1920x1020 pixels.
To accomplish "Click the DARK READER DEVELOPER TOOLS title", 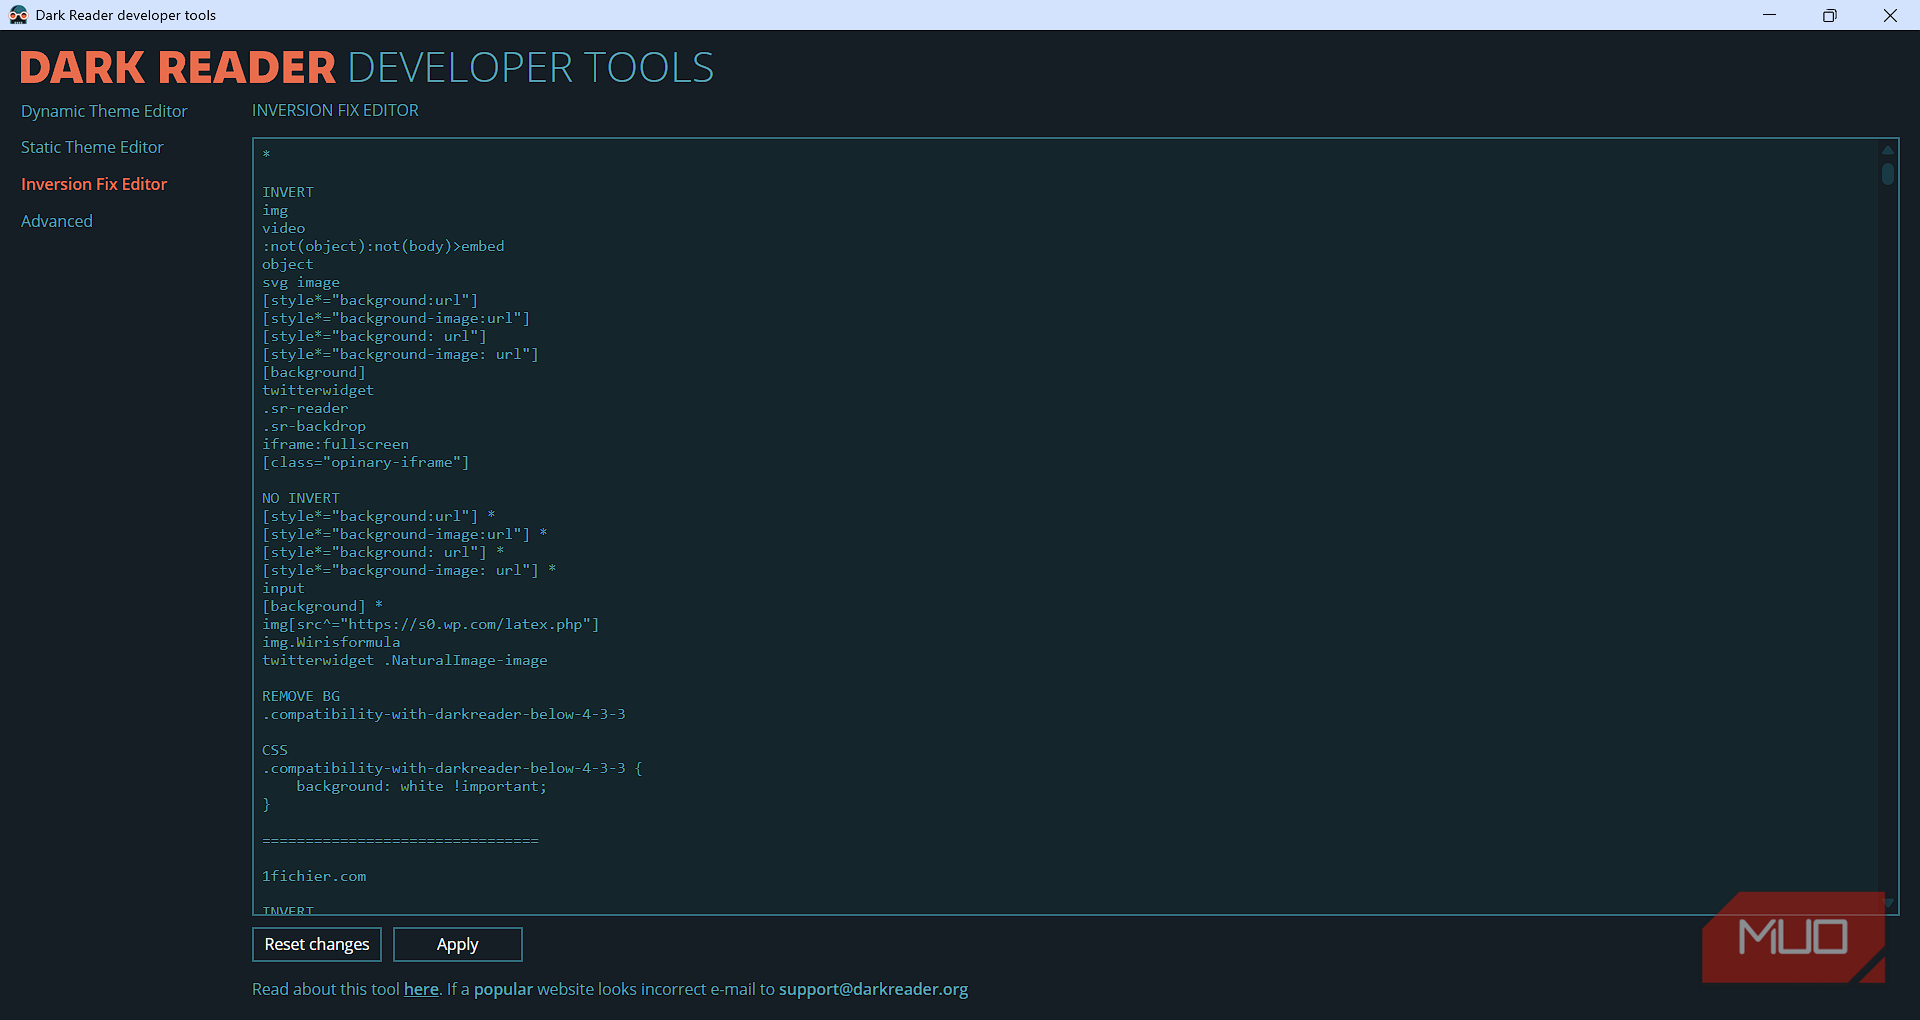I will pyautogui.click(x=367, y=68).
